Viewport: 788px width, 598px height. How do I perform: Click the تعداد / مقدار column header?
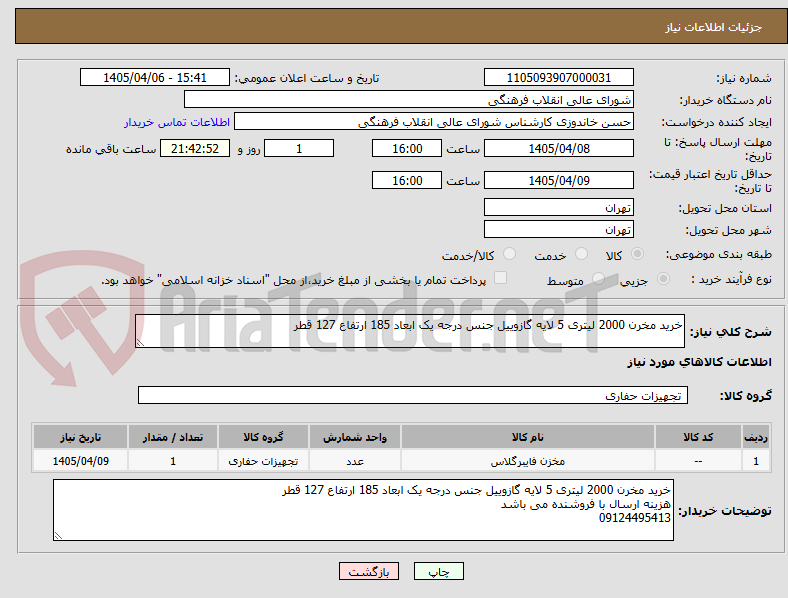point(173,437)
